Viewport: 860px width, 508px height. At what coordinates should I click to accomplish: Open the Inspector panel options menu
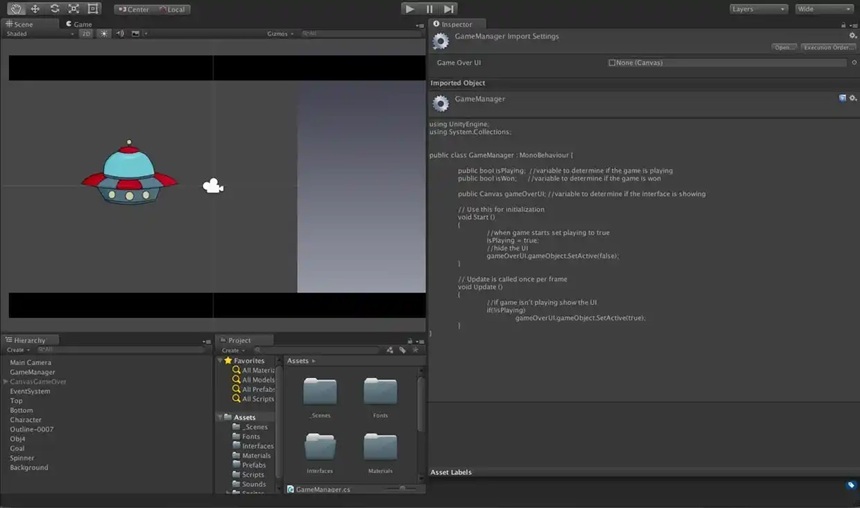coord(853,25)
